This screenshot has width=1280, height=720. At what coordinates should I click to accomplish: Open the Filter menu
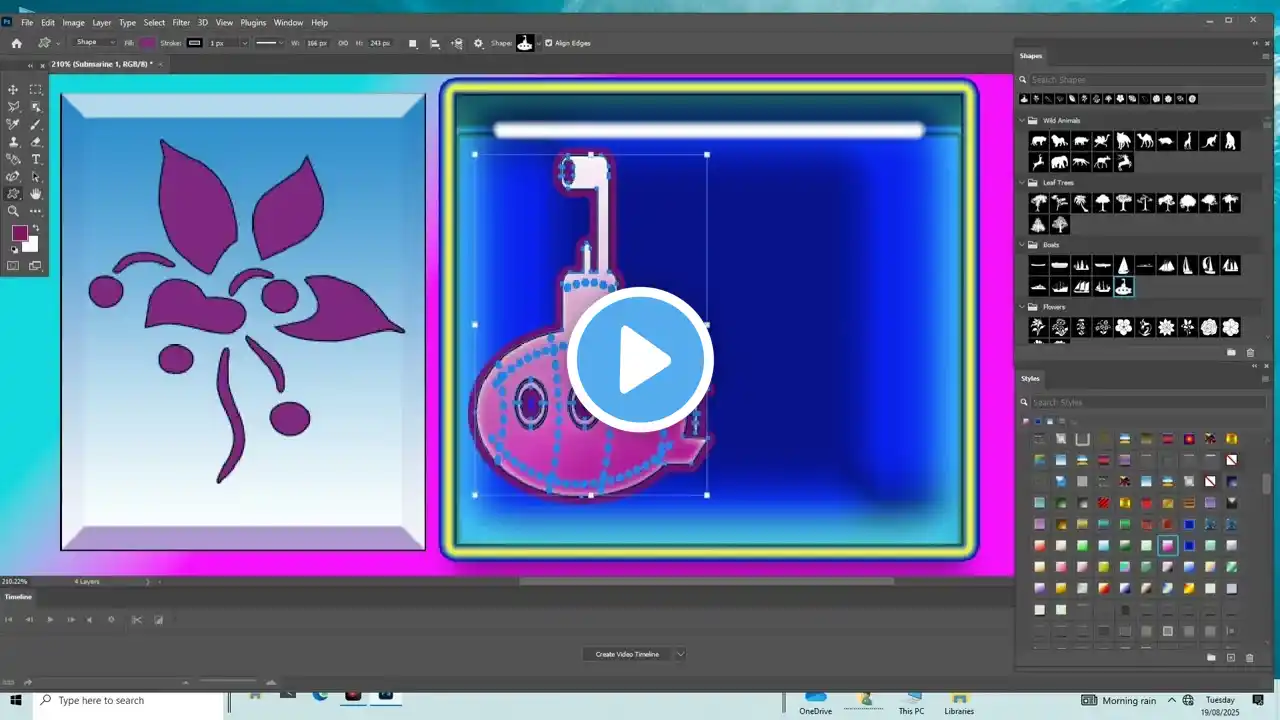[181, 22]
